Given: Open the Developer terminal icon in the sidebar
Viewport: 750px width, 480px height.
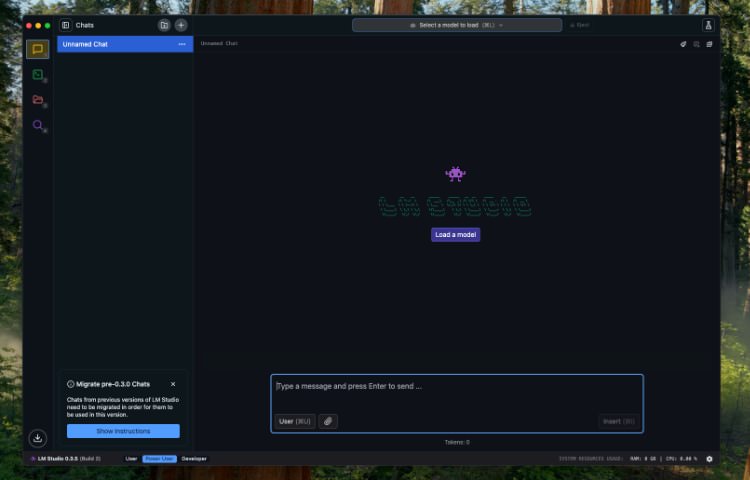Looking at the screenshot, I should (38, 75).
